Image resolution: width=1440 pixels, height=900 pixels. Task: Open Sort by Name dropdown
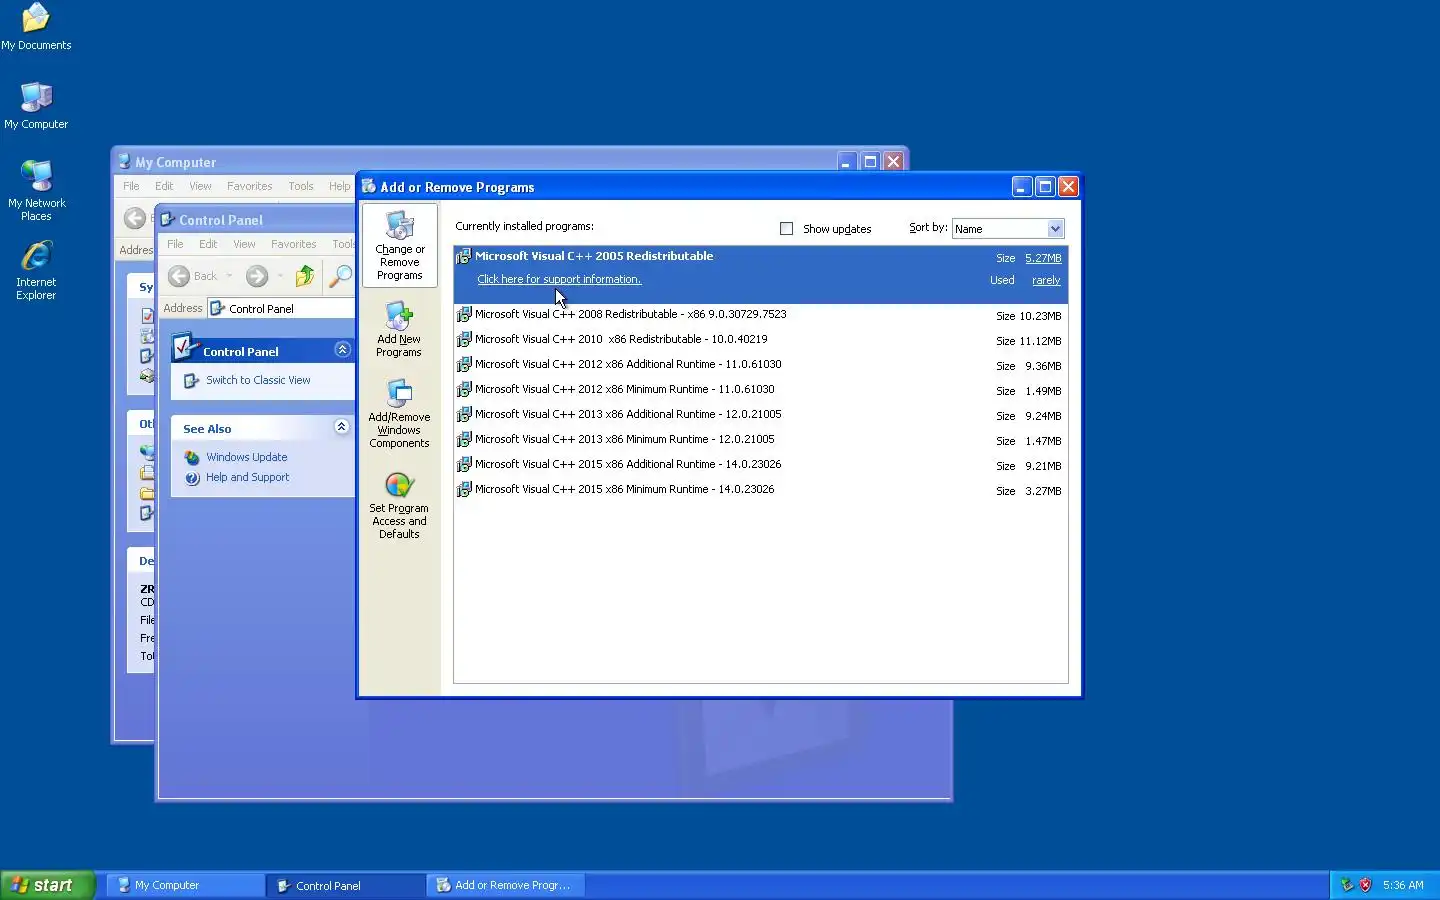pos(1055,229)
